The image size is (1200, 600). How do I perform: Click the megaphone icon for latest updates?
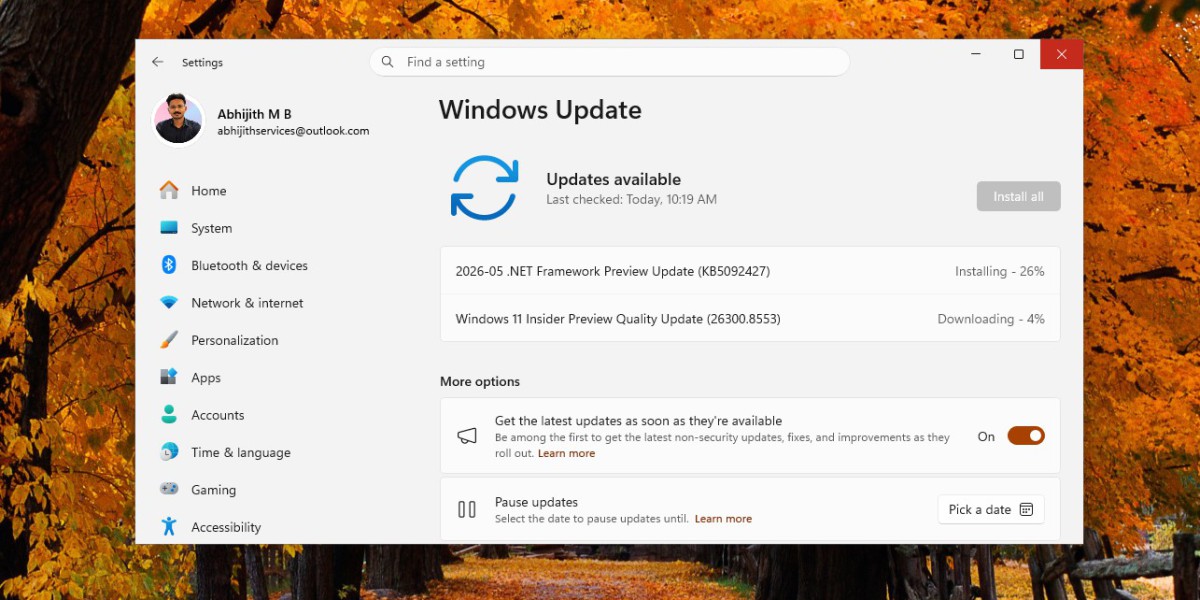click(467, 436)
